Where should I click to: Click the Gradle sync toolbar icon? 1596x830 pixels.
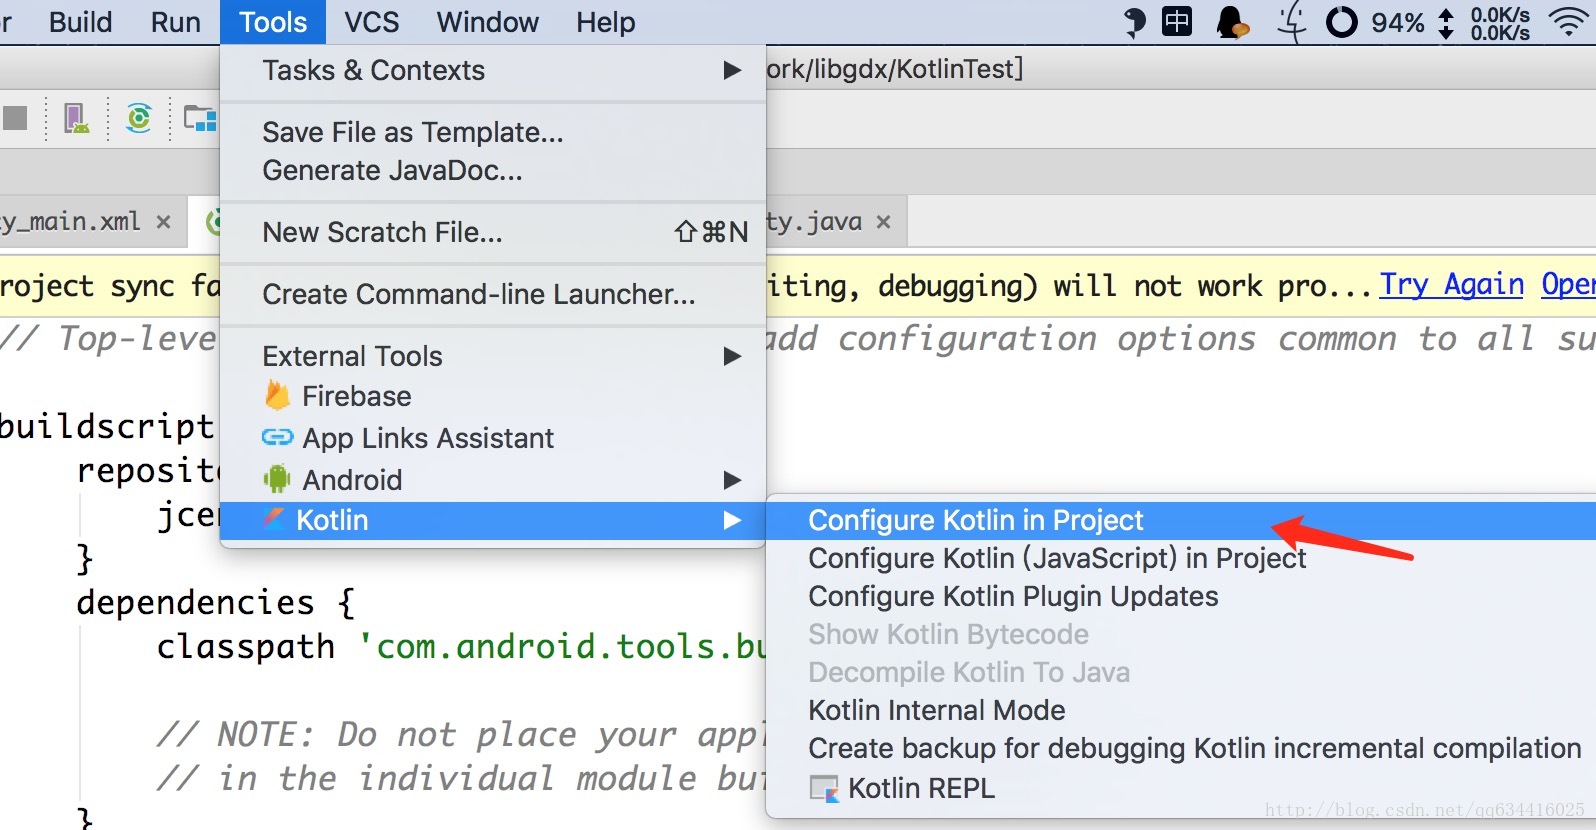(139, 118)
